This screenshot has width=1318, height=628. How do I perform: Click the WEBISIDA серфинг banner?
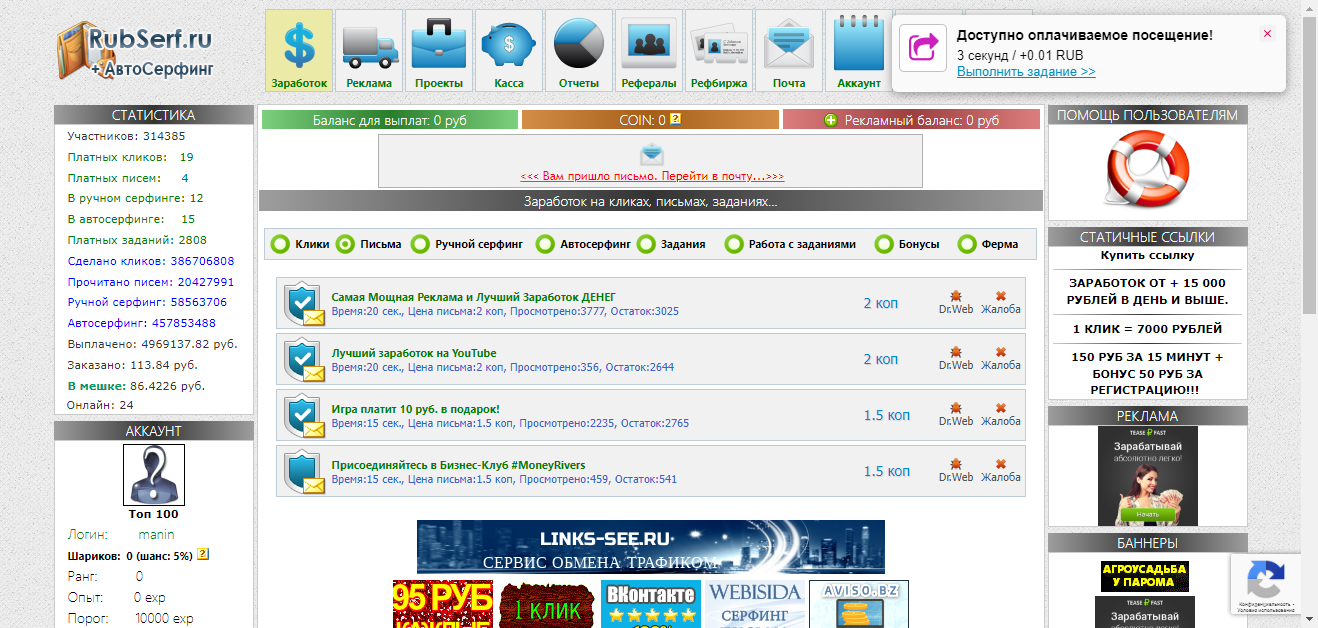(755, 604)
